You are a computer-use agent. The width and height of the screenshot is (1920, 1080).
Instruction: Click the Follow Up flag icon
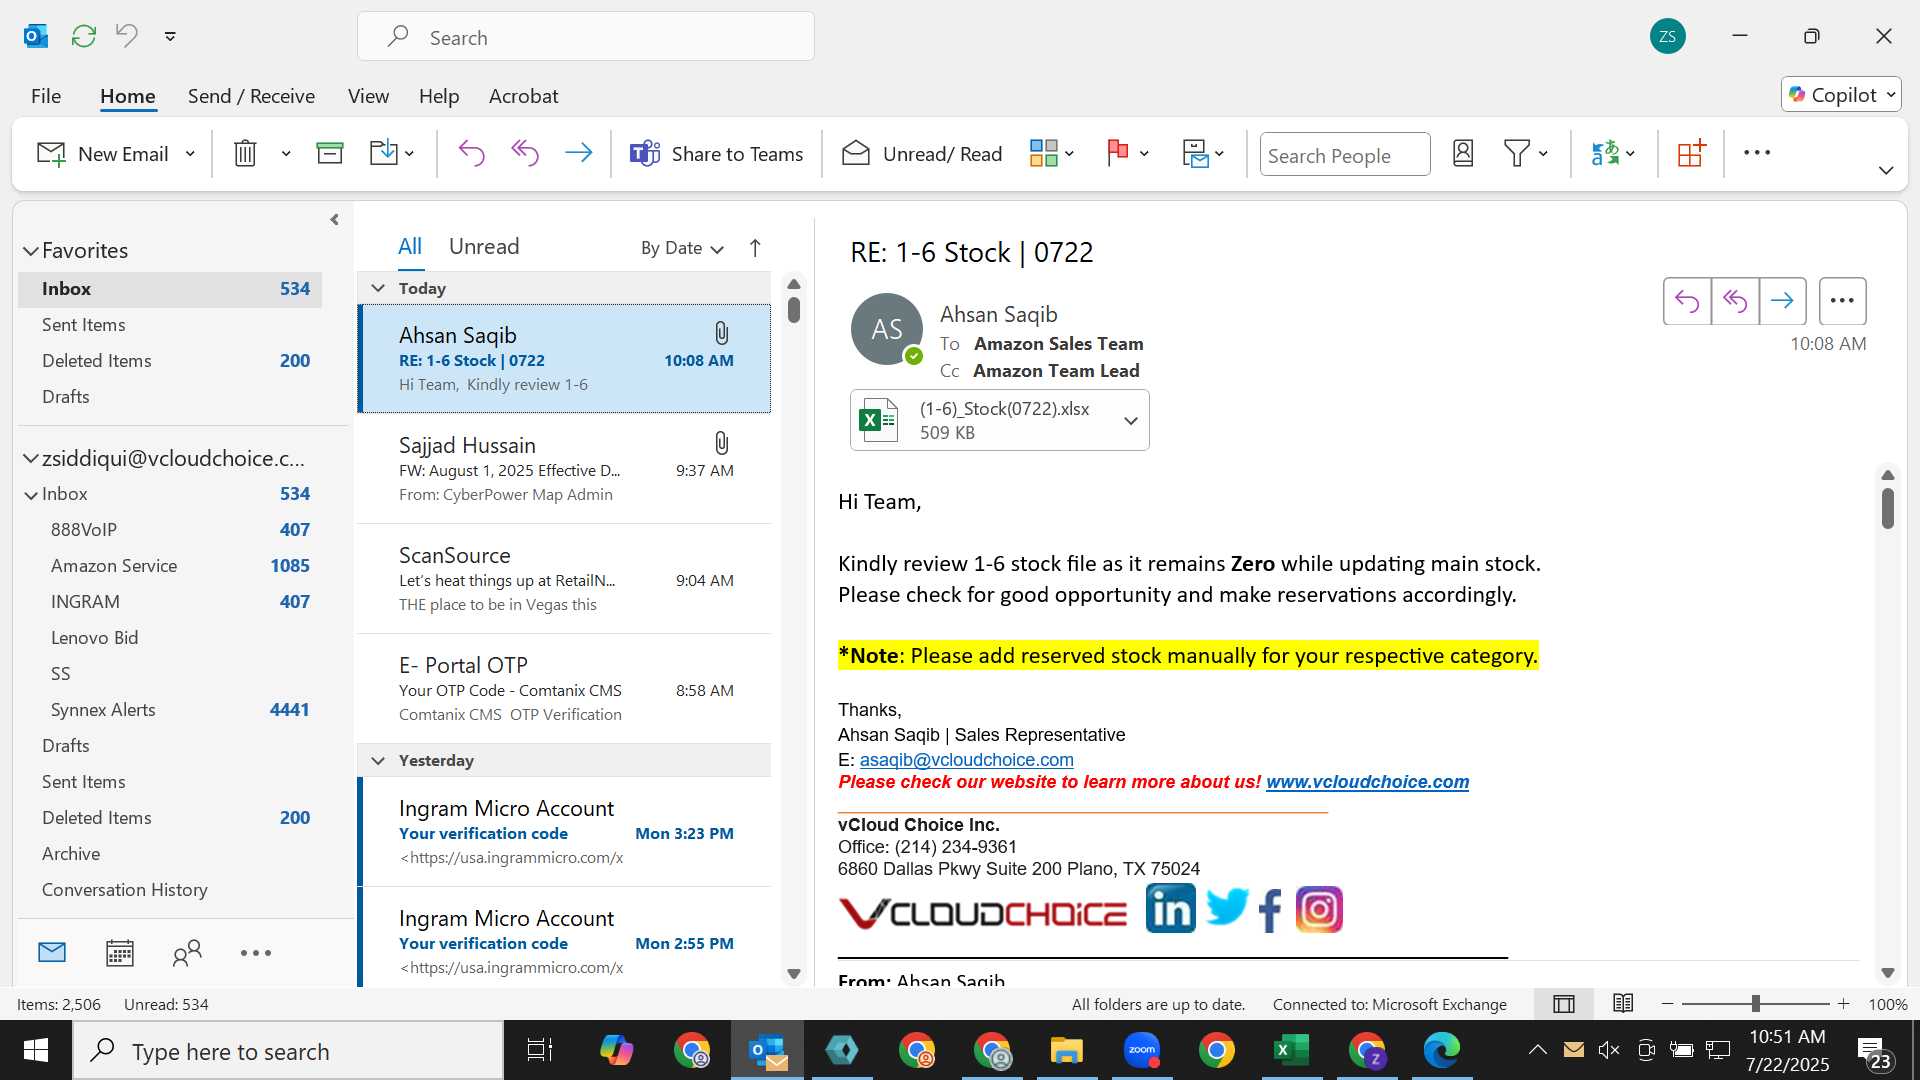1118,153
